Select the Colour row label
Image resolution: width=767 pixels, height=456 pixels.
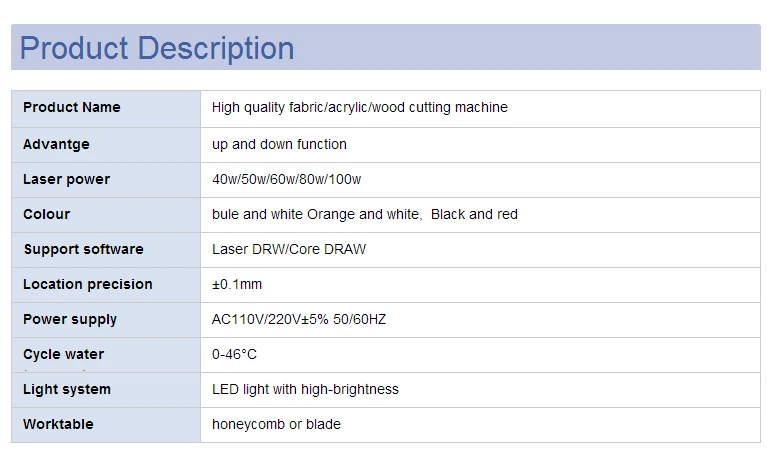(x=46, y=214)
